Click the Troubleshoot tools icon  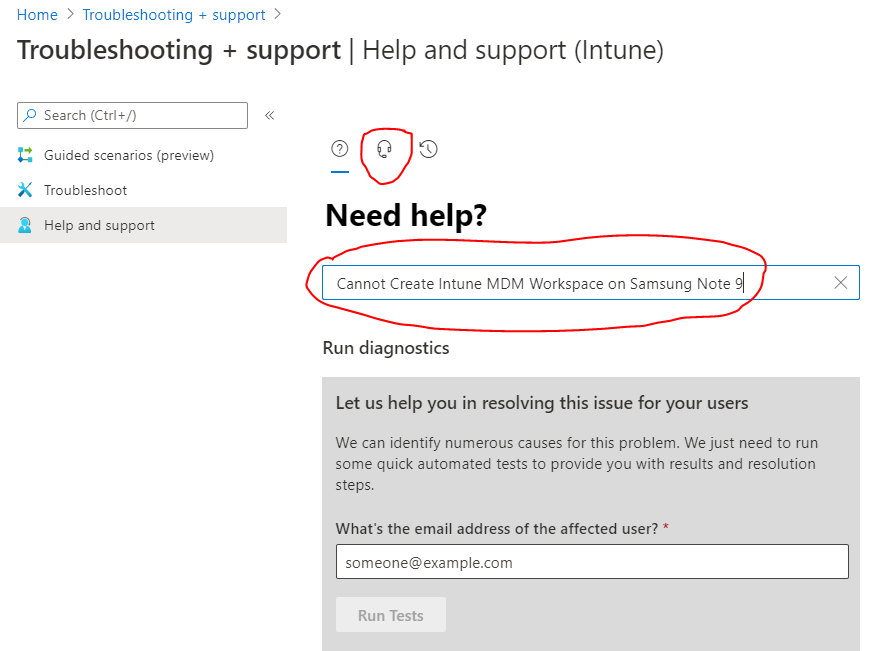(x=25, y=190)
